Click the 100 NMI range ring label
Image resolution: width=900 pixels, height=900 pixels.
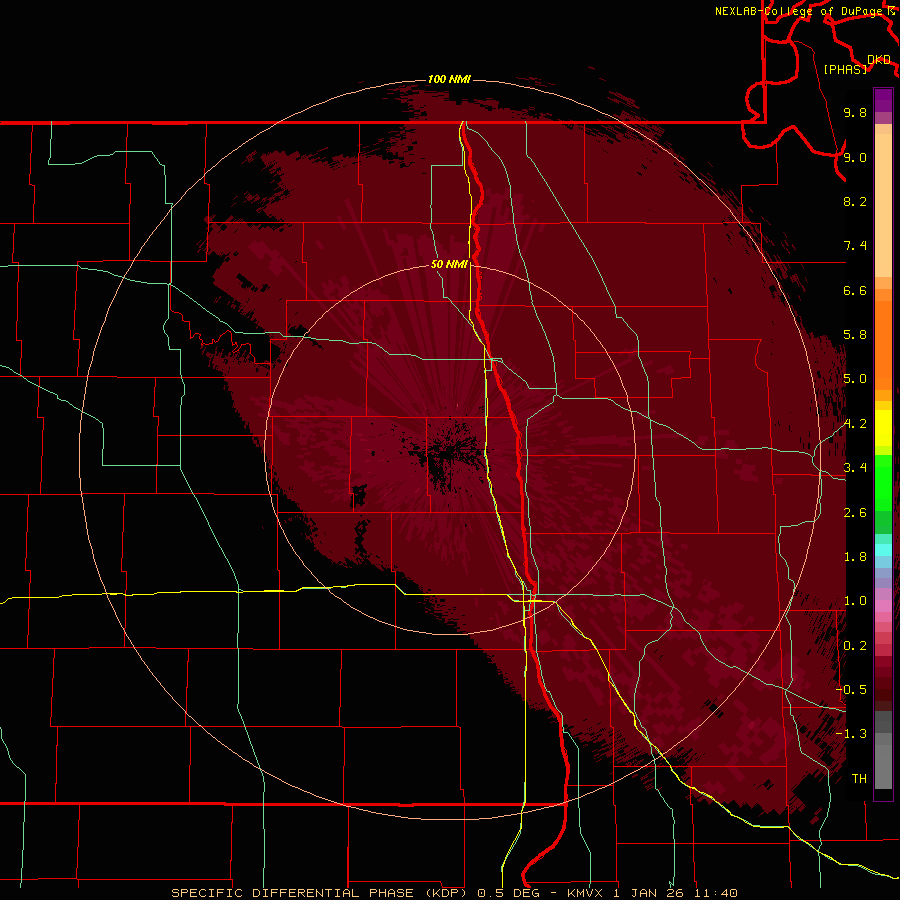(x=449, y=79)
